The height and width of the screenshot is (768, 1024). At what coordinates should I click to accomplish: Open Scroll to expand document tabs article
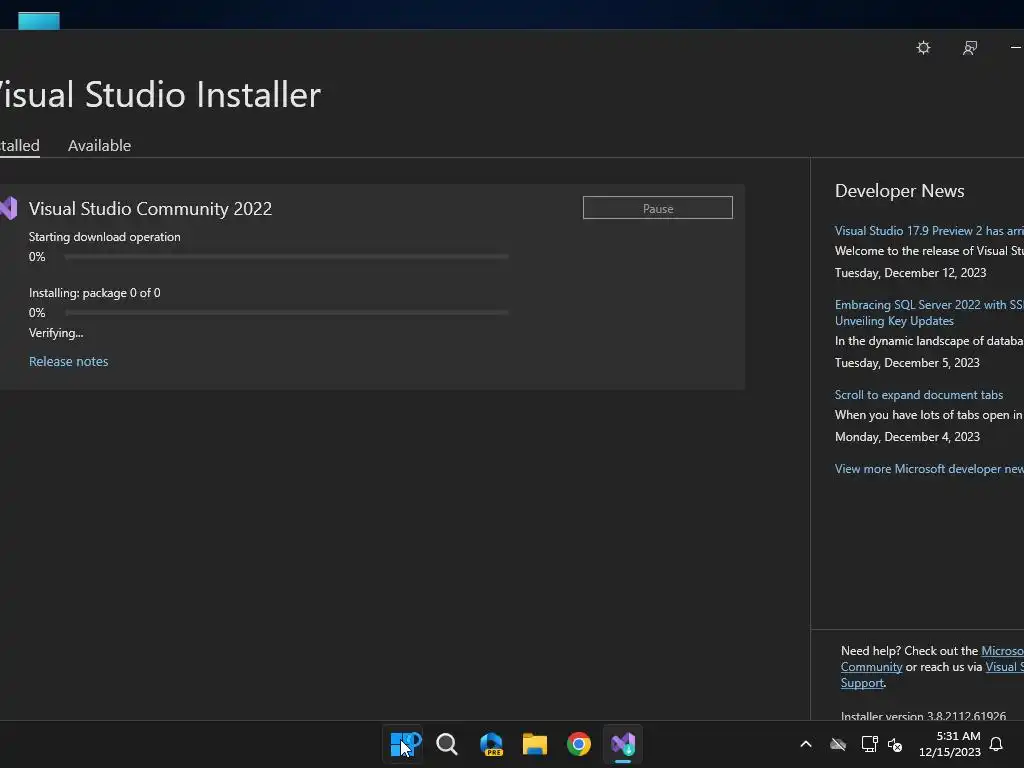[x=919, y=394]
